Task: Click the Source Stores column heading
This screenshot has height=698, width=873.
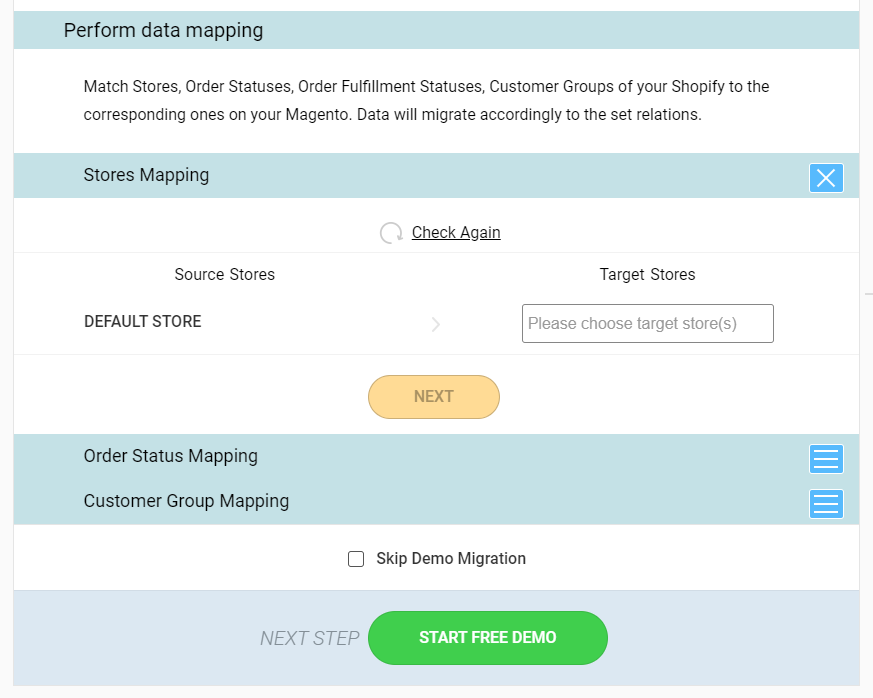Action: (x=224, y=274)
